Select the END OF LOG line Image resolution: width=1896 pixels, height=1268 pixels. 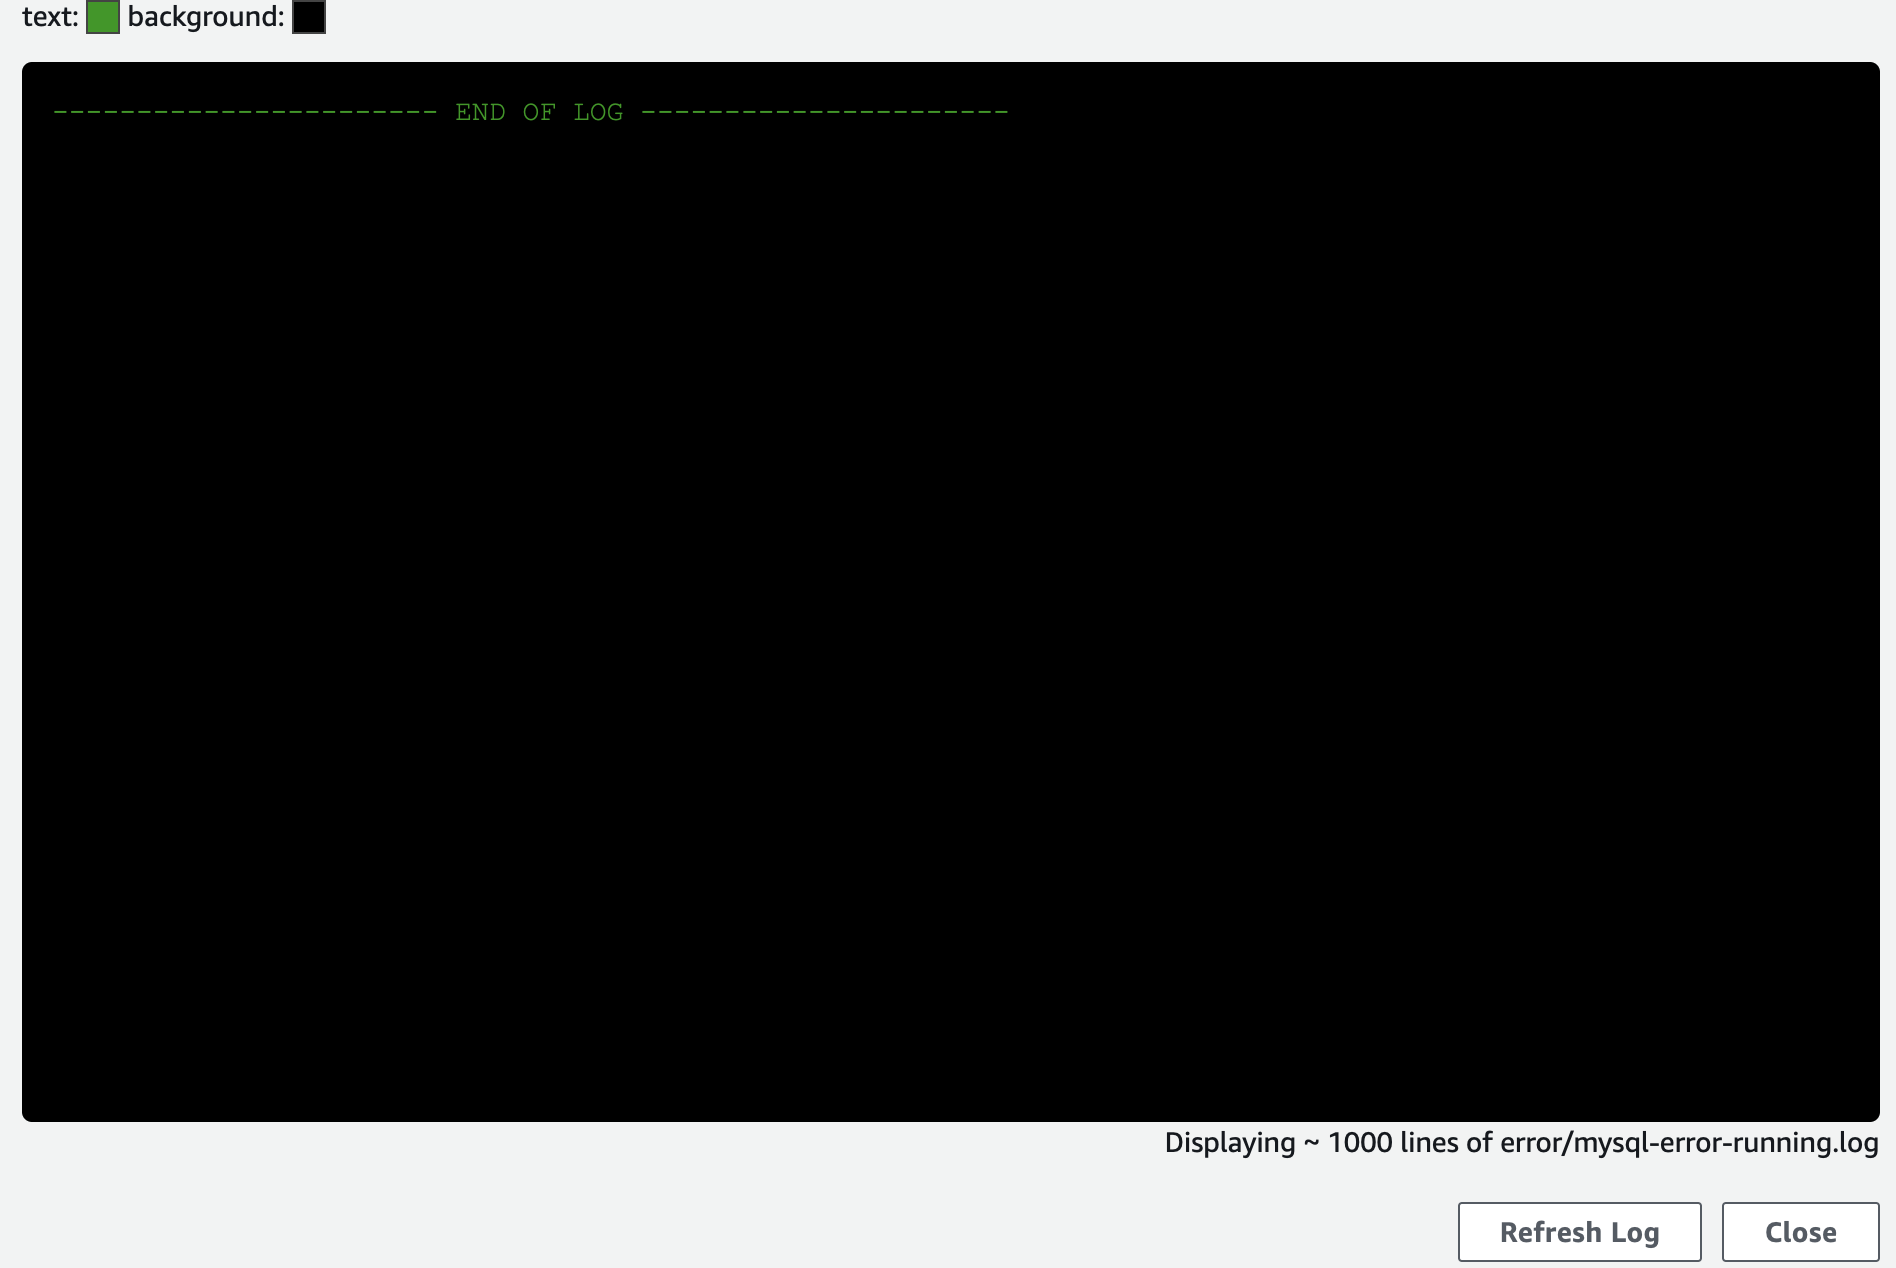[531, 112]
